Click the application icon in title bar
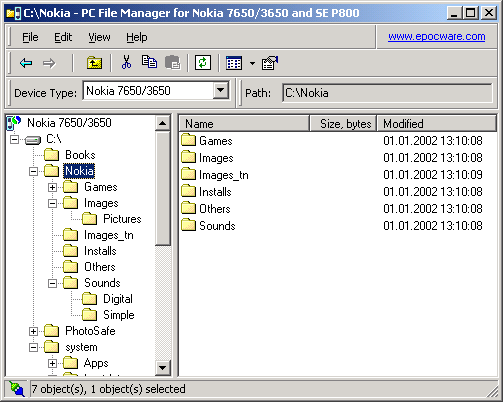The image size is (503, 402). [14, 13]
